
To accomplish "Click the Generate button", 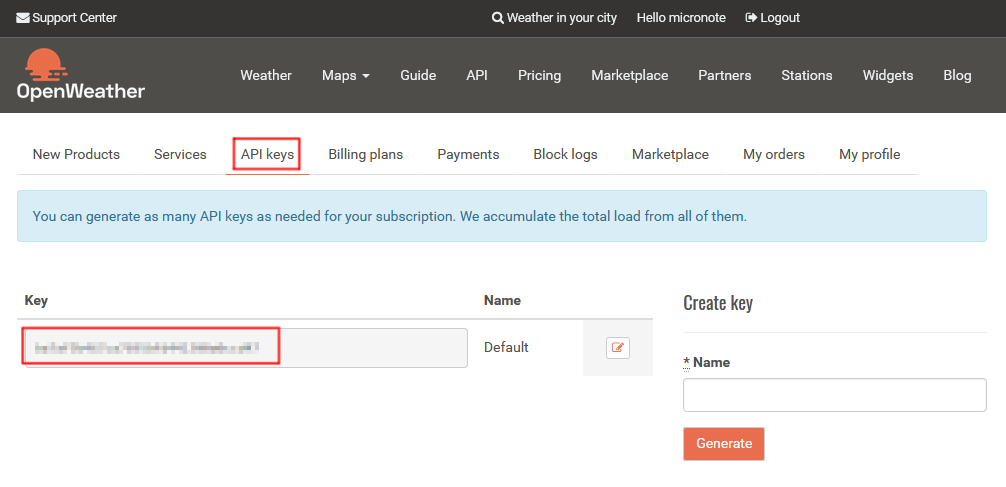I will pyautogui.click(x=724, y=443).
